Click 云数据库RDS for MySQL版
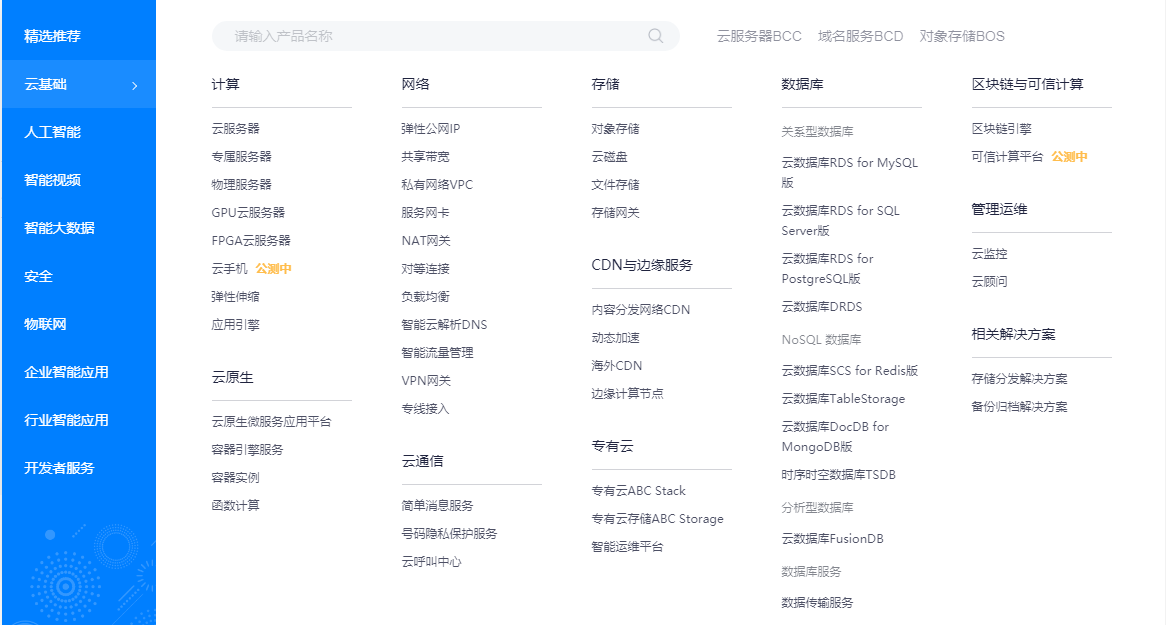1166x625 pixels. tap(849, 163)
